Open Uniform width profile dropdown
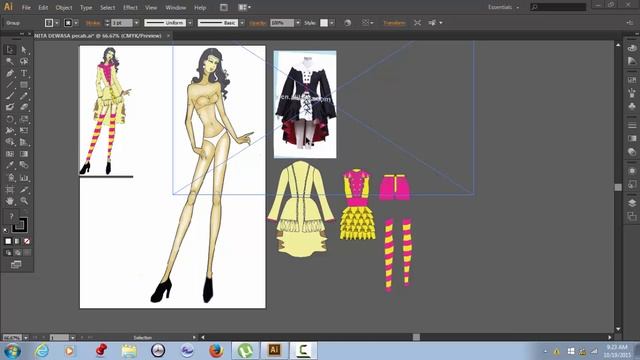640x360 pixels. tap(190, 23)
